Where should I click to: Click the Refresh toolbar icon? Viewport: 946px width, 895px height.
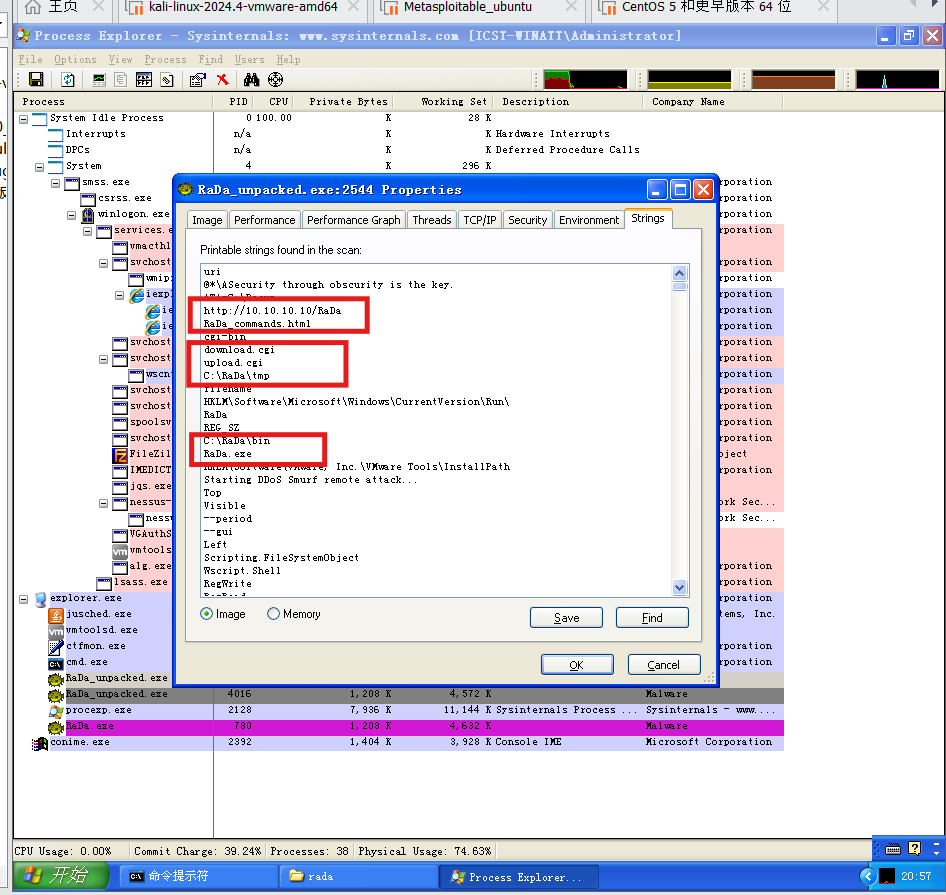tap(68, 80)
